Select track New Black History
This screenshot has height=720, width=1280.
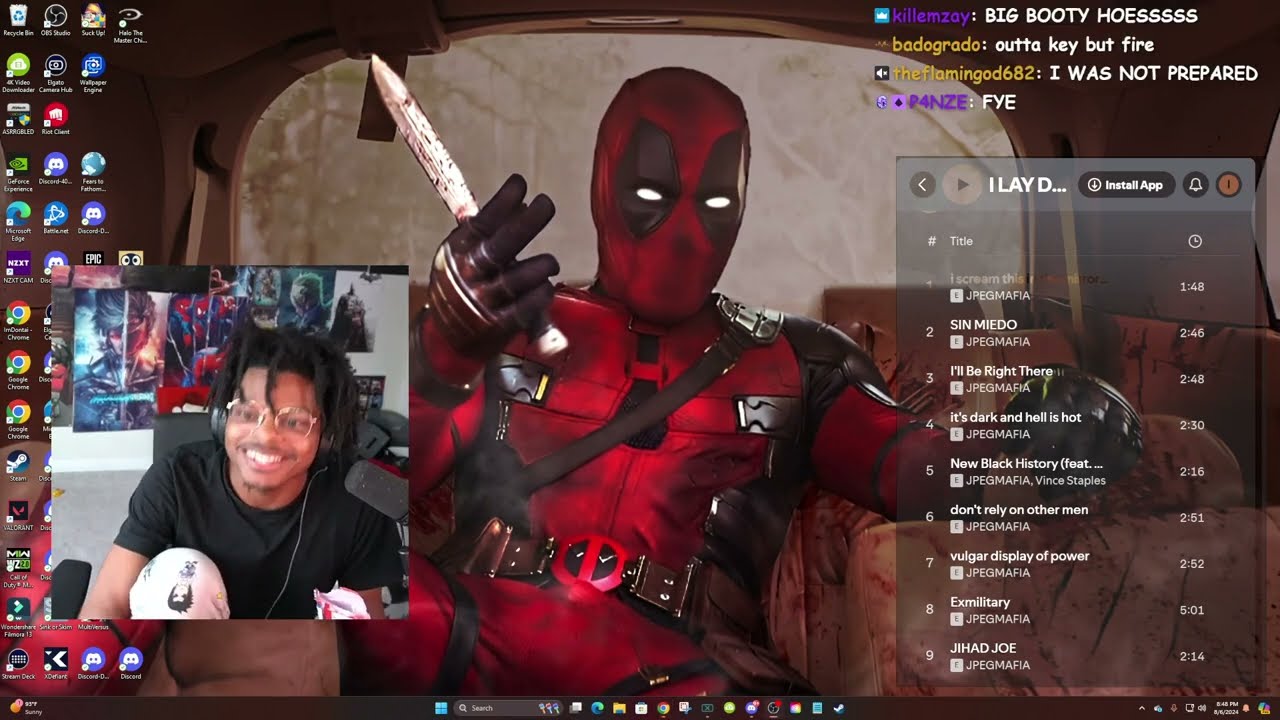1075,471
